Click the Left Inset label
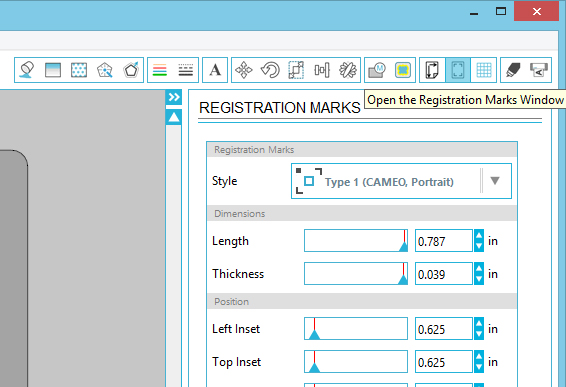 (x=236, y=329)
